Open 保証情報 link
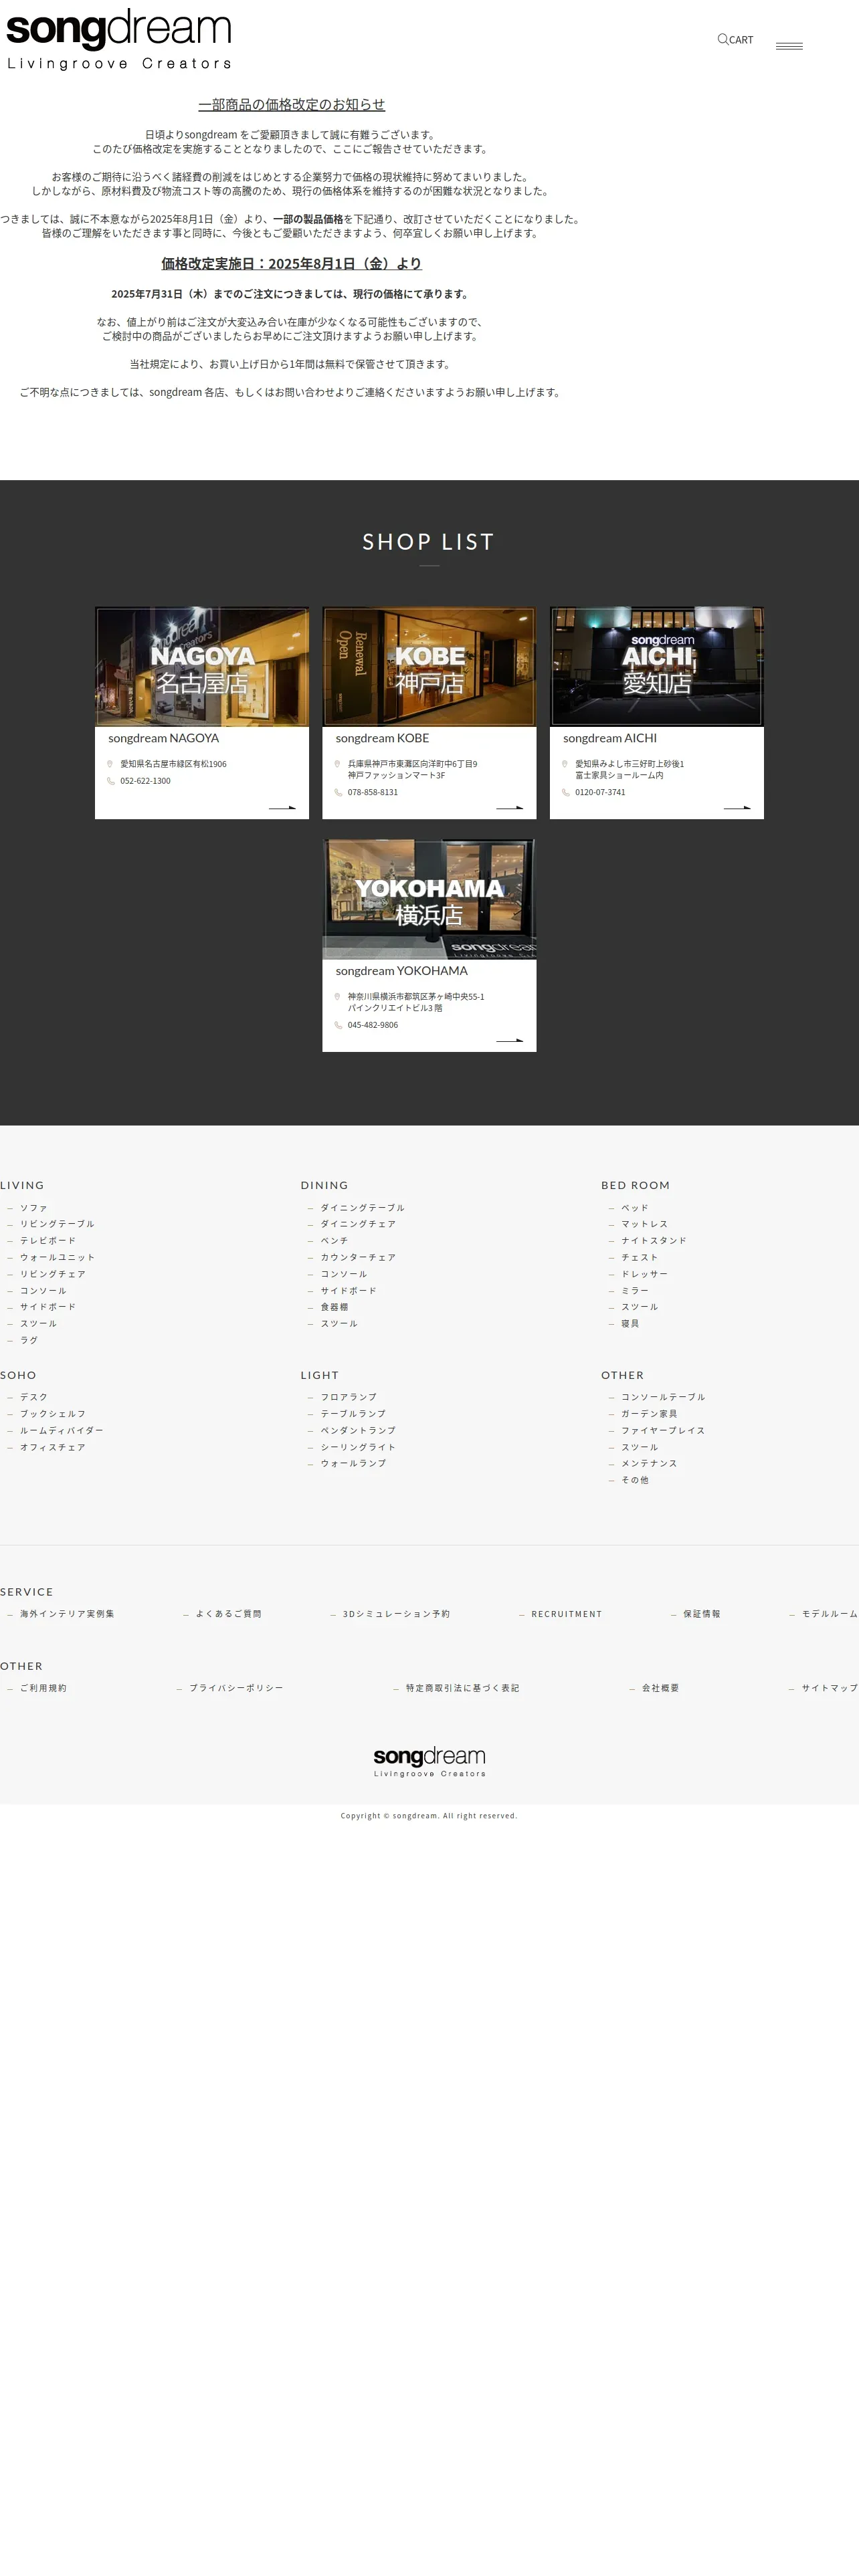 pos(702,1614)
